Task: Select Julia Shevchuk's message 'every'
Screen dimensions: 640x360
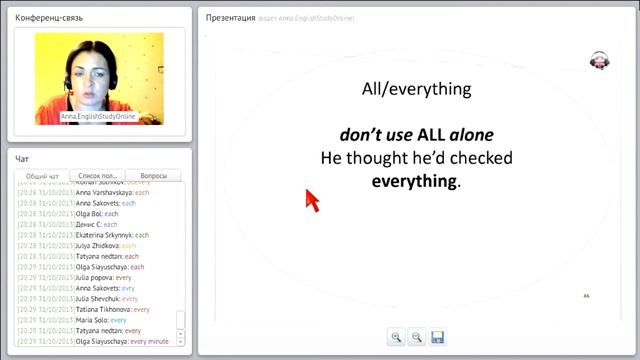Action: pos(78,299)
